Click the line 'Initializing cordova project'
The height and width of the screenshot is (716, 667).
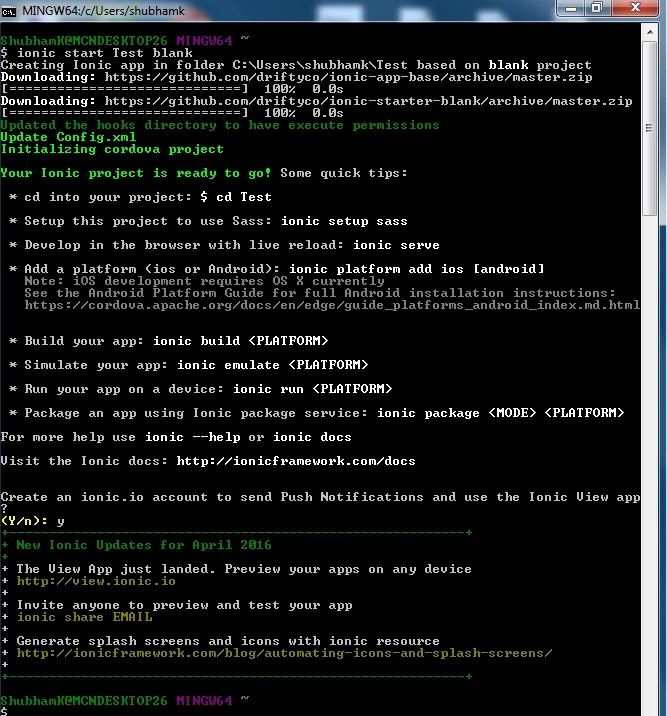pyautogui.click(x=112, y=149)
